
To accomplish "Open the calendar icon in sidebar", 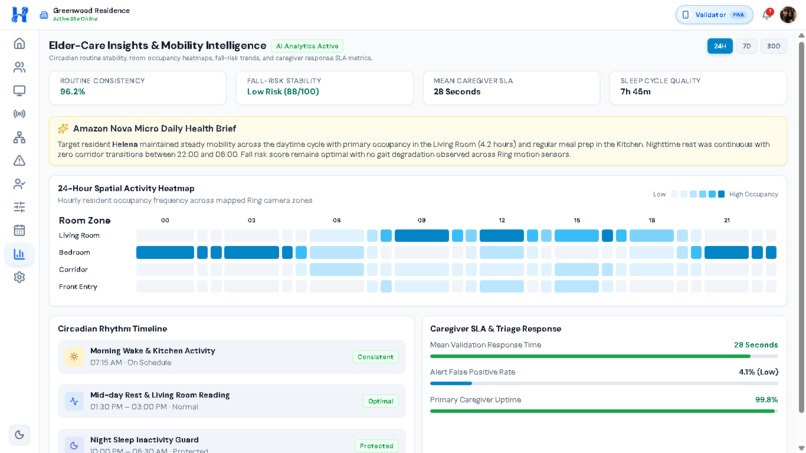I will [x=19, y=230].
